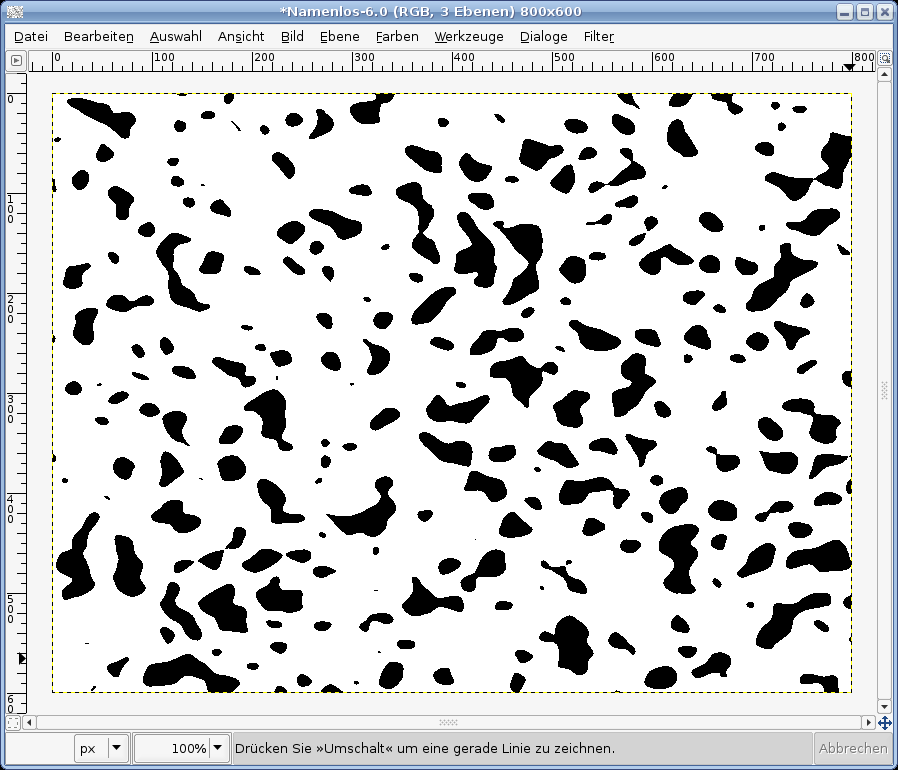898x770 pixels.
Task: Open the Auswahl menu
Action: (x=176, y=37)
